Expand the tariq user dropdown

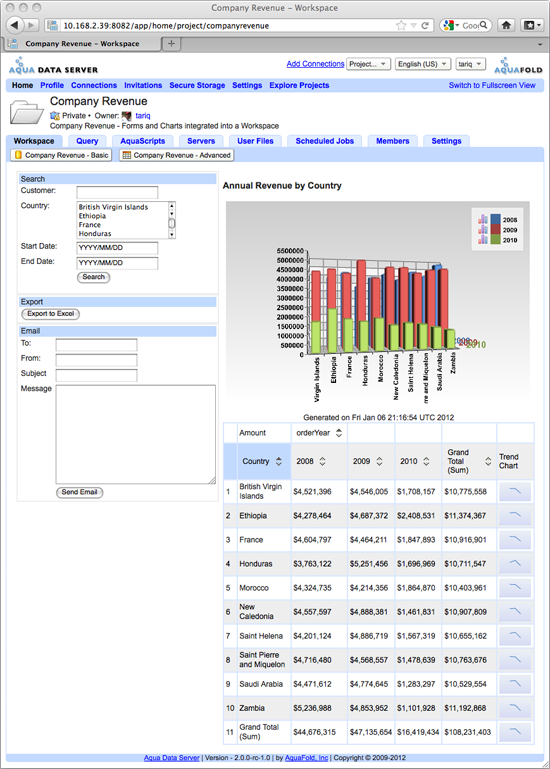(x=471, y=64)
